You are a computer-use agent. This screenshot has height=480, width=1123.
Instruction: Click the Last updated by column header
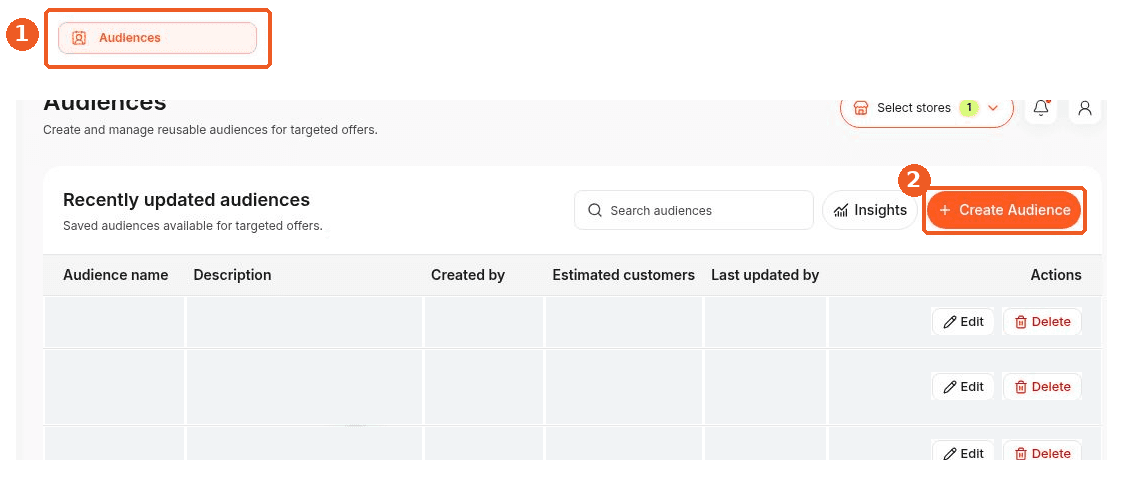point(765,275)
